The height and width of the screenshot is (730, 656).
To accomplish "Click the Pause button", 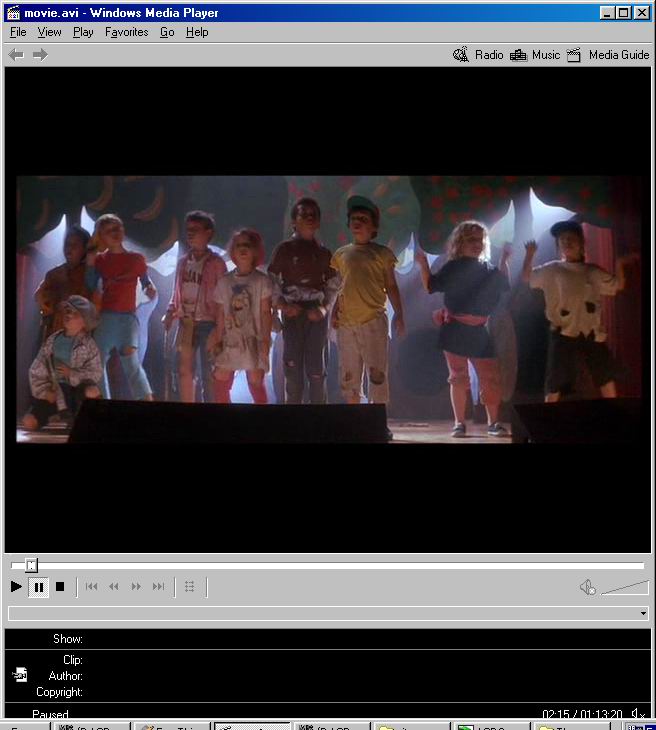I will 39,587.
